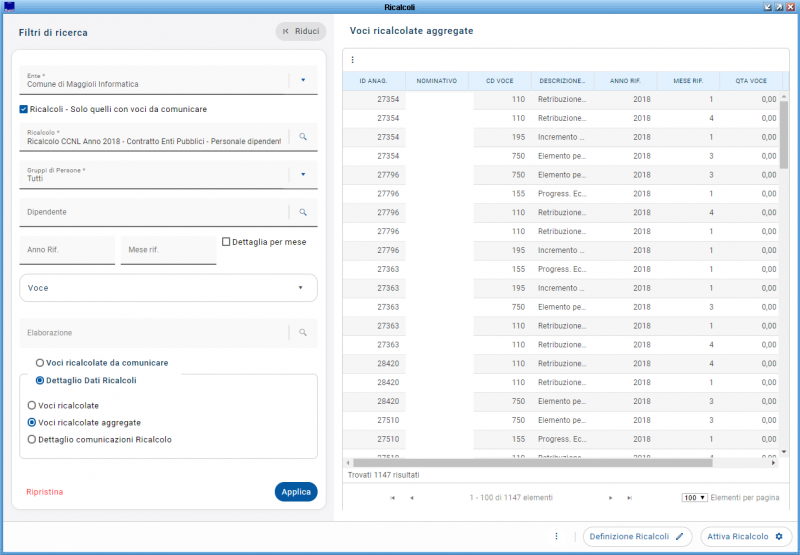Choose the Dettaglio comunicazioni Ricalcolo option

[32, 439]
